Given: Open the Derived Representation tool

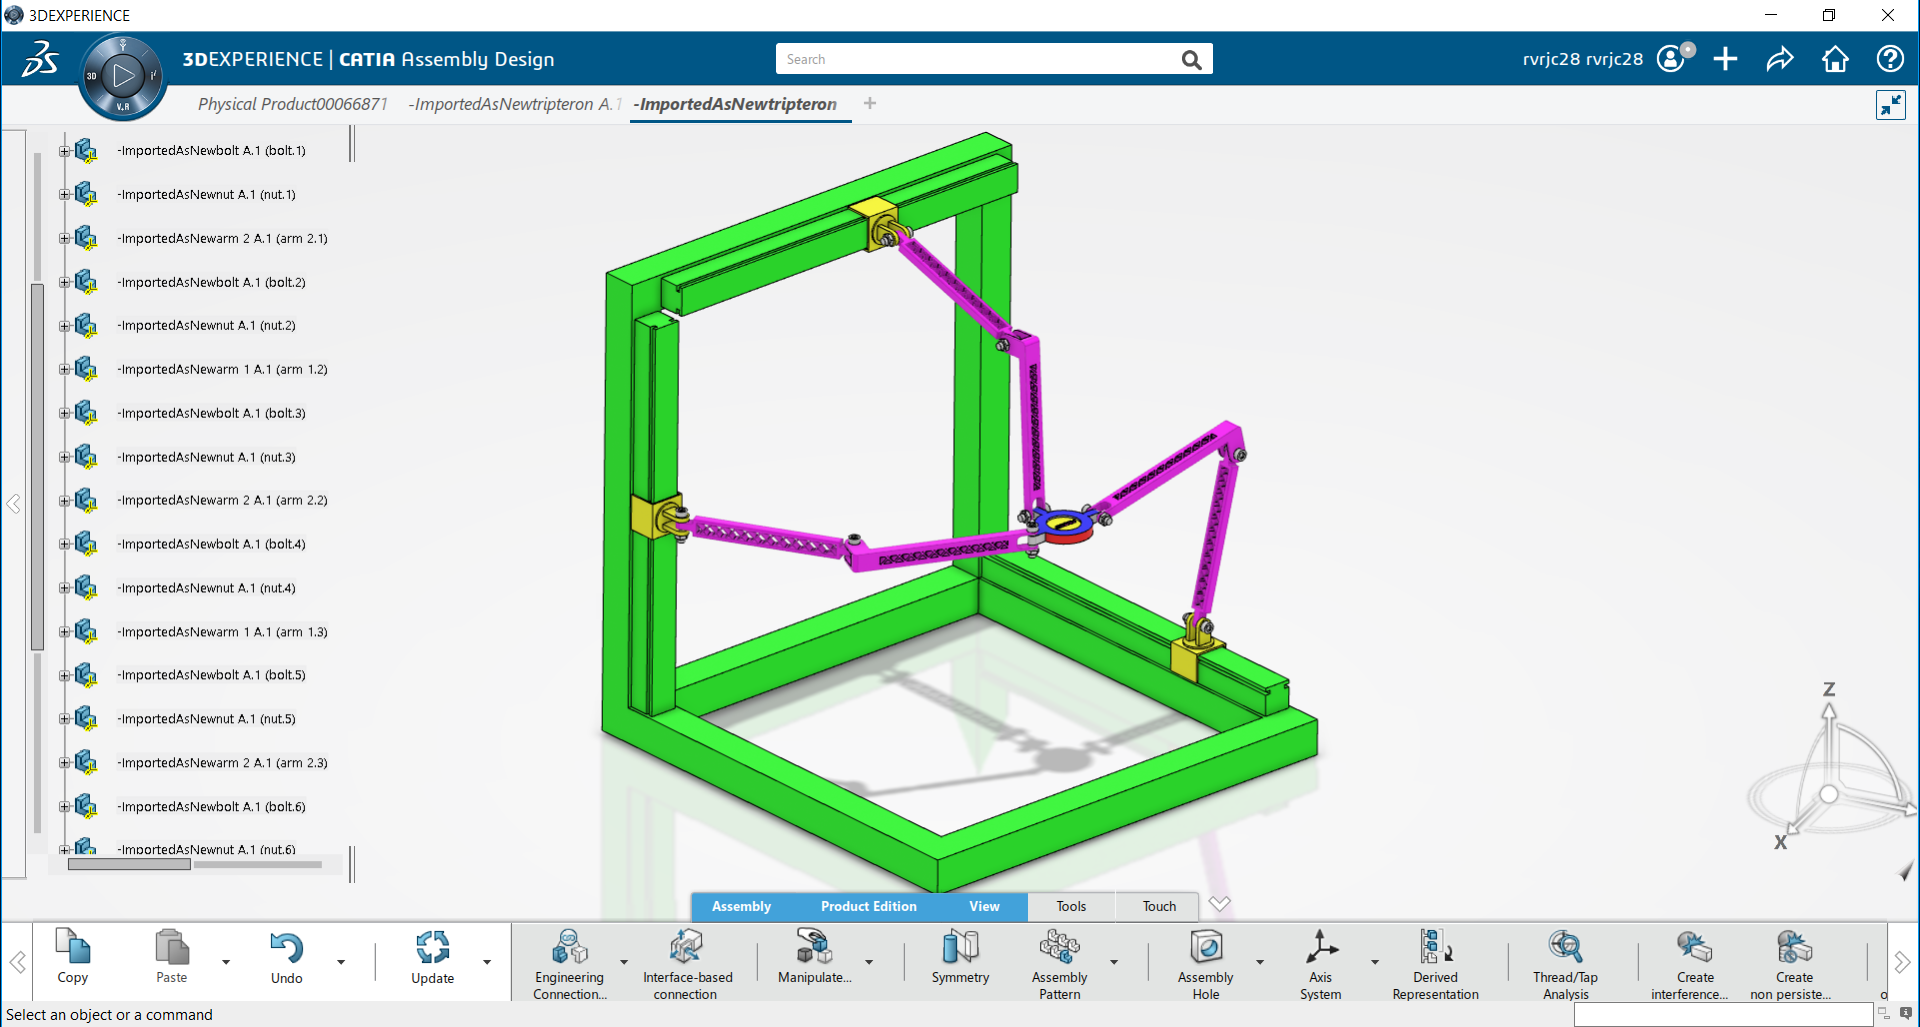Looking at the screenshot, I should tap(1435, 946).
